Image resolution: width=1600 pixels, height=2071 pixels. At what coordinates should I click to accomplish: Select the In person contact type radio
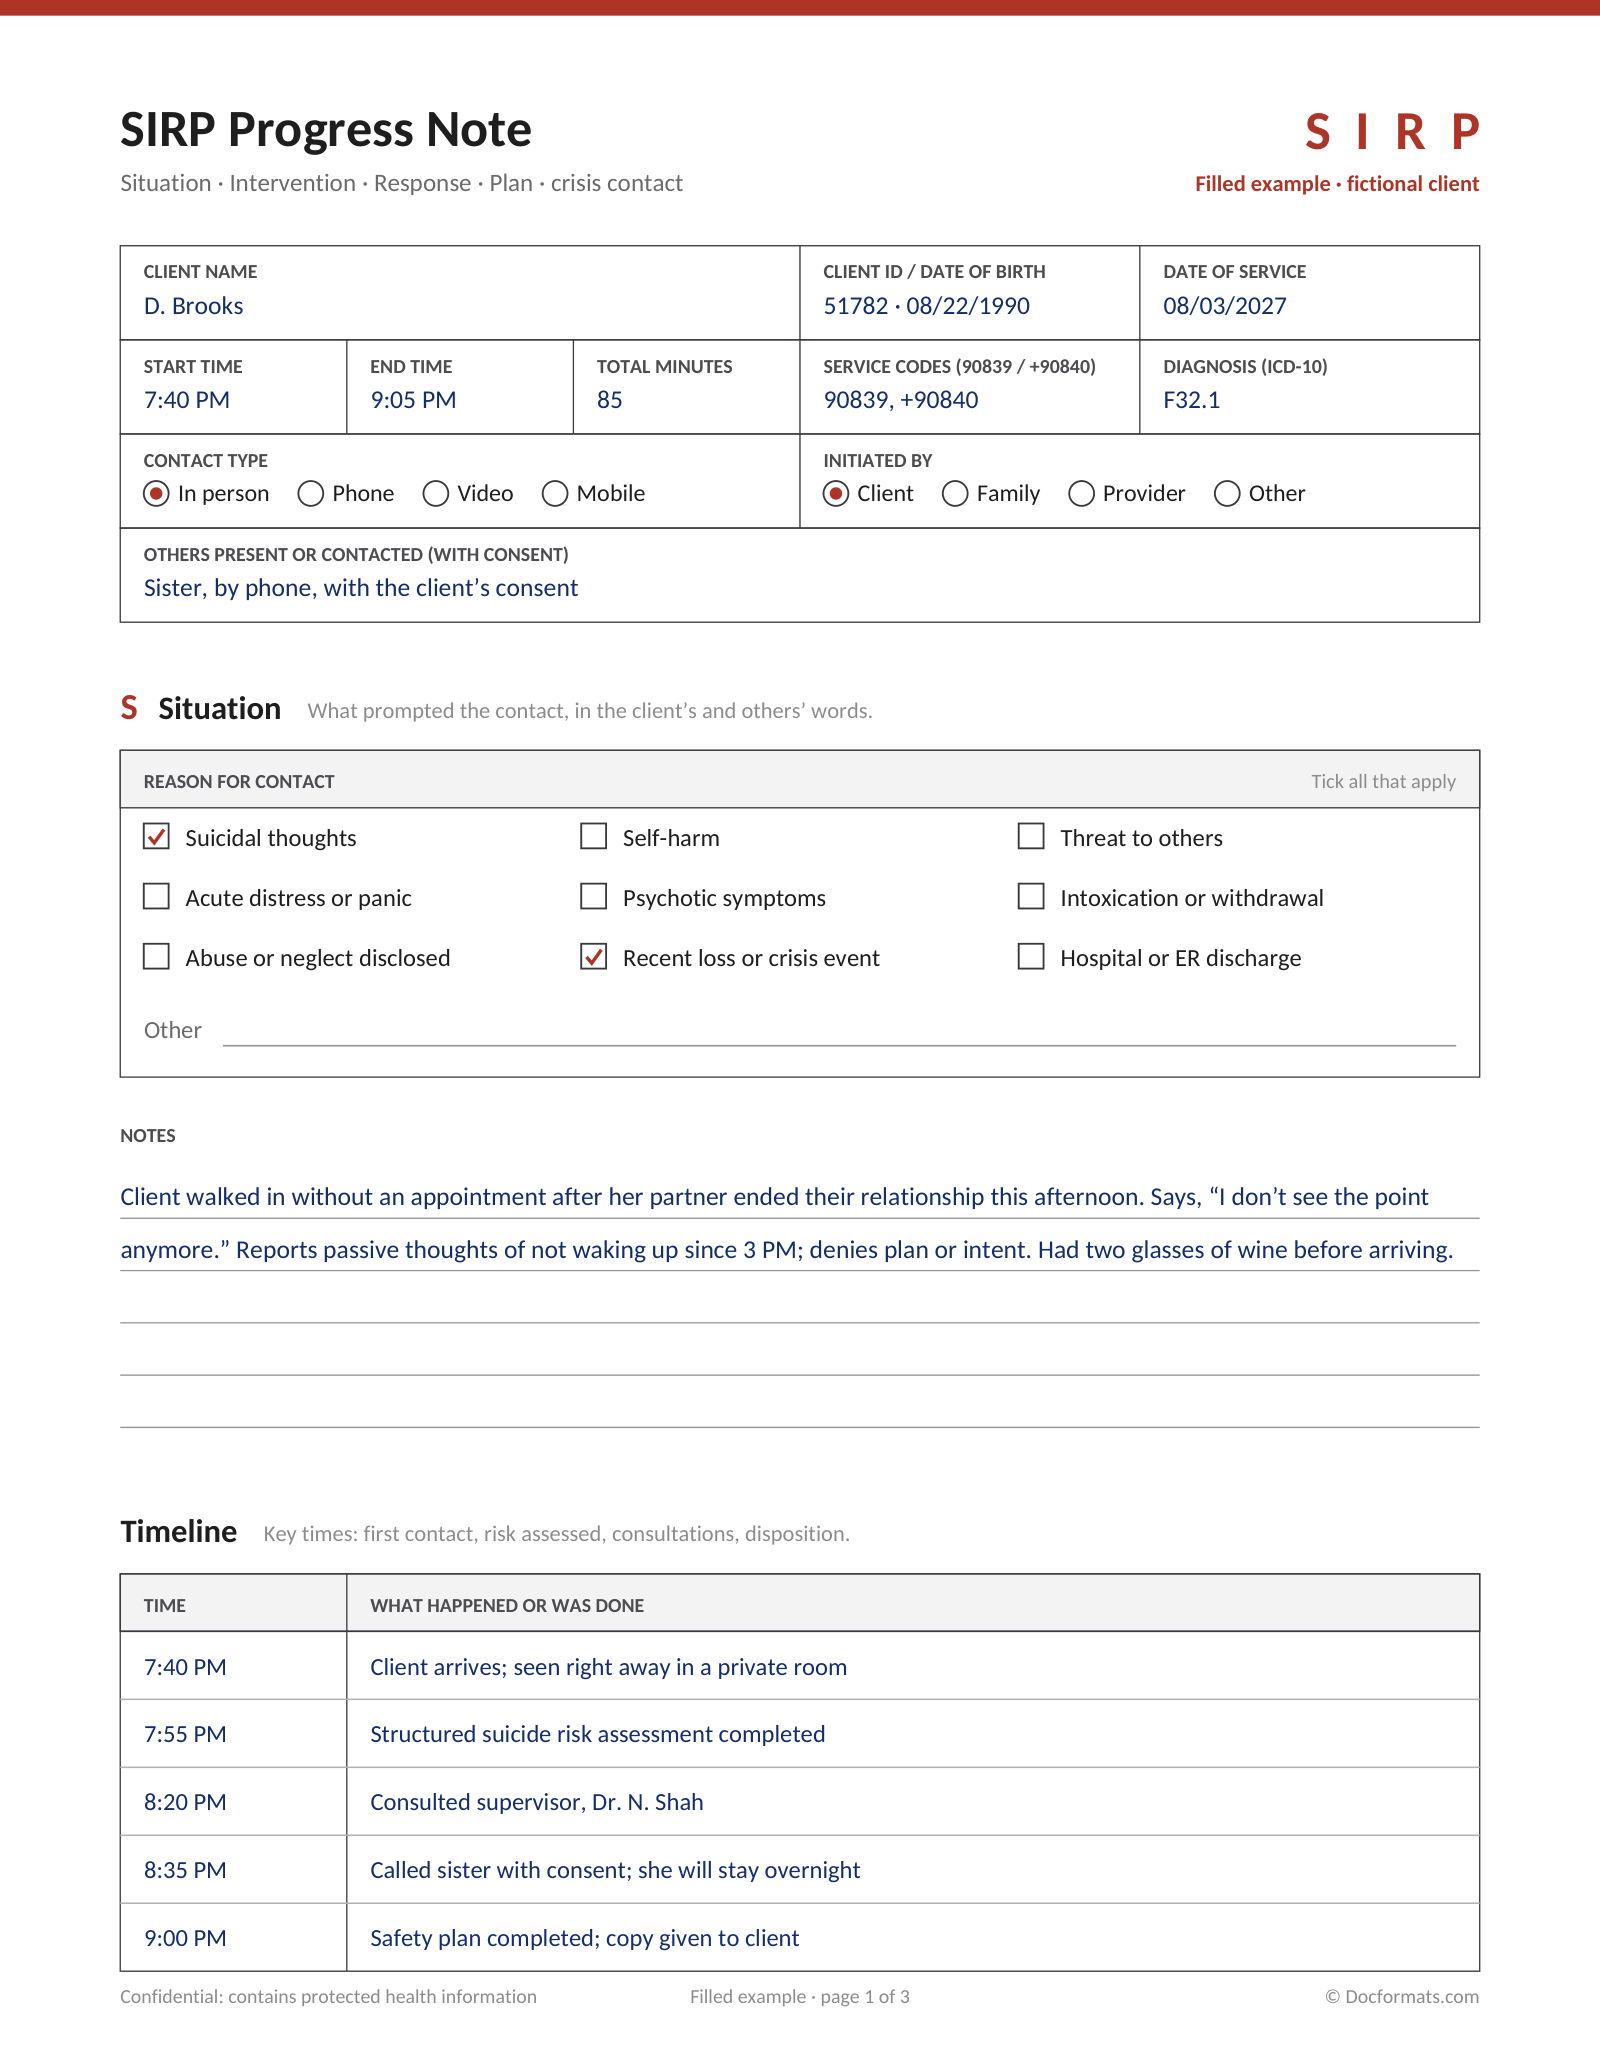[x=156, y=494]
